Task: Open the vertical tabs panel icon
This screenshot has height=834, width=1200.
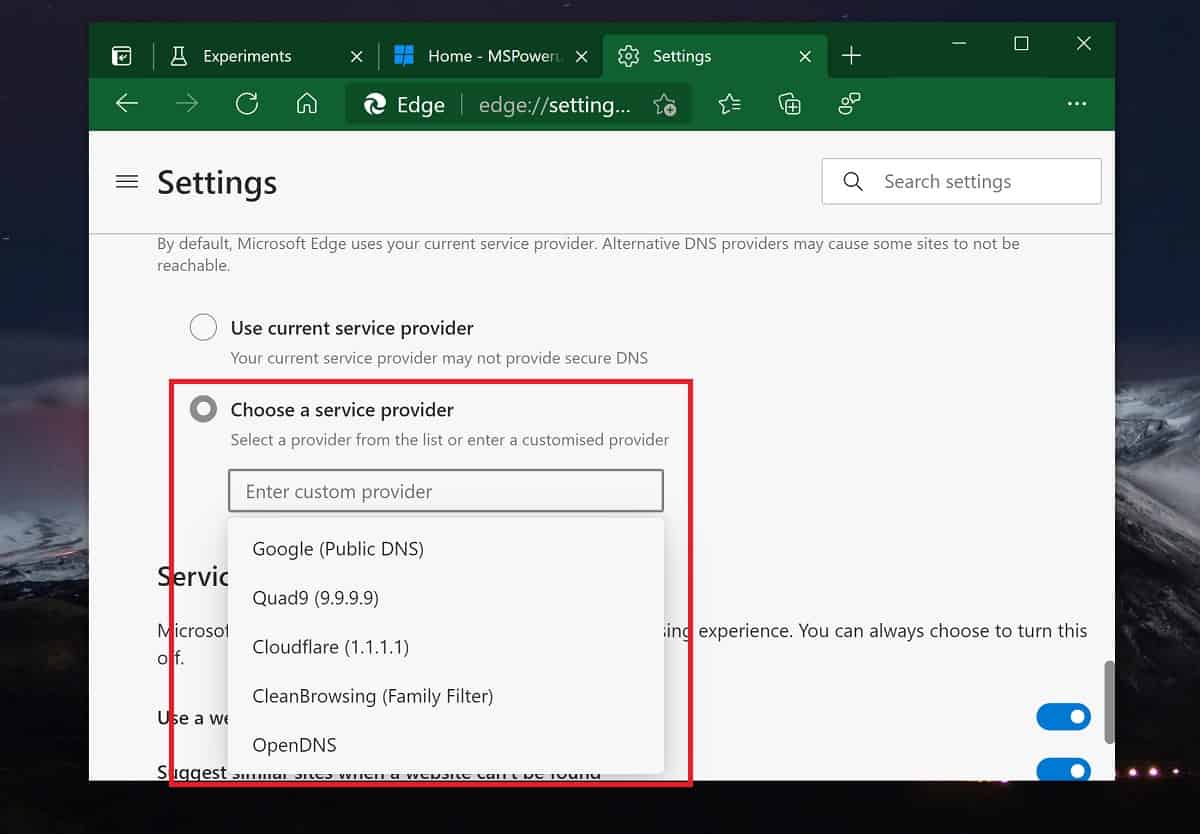Action: tap(121, 56)
